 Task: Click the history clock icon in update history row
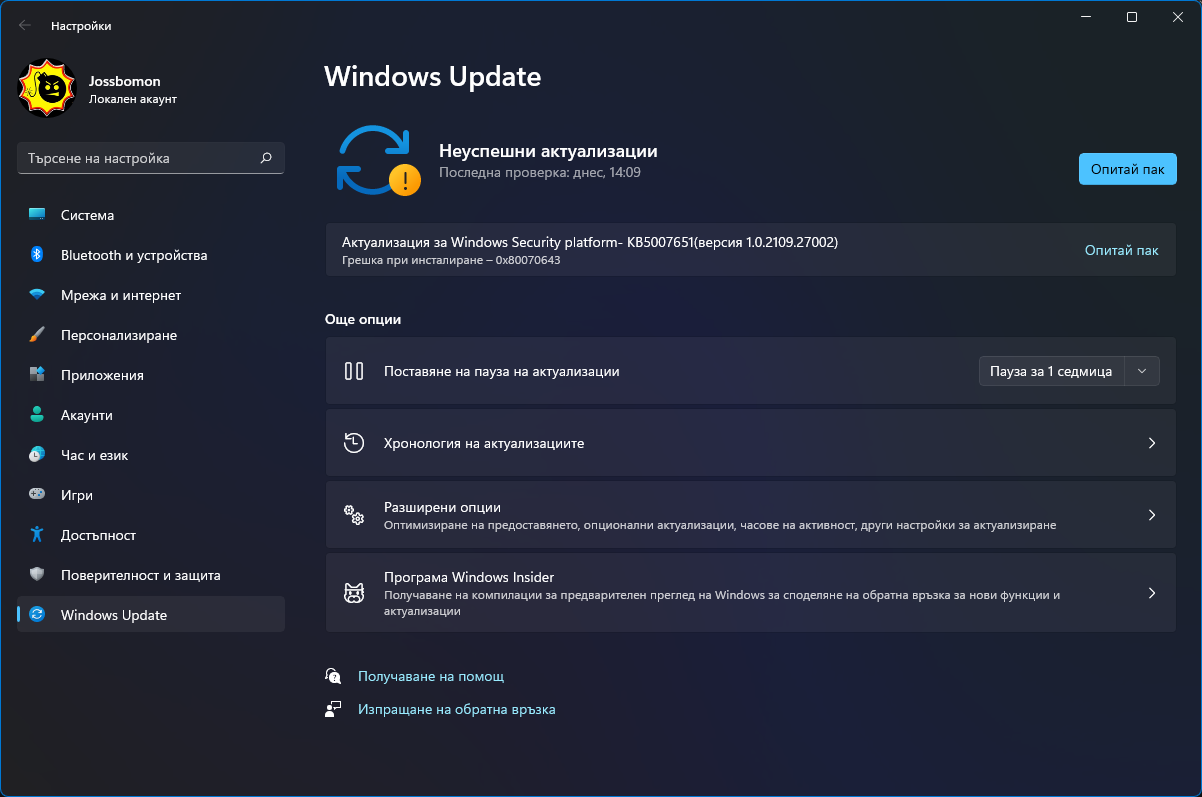click(x=354, y=443)
